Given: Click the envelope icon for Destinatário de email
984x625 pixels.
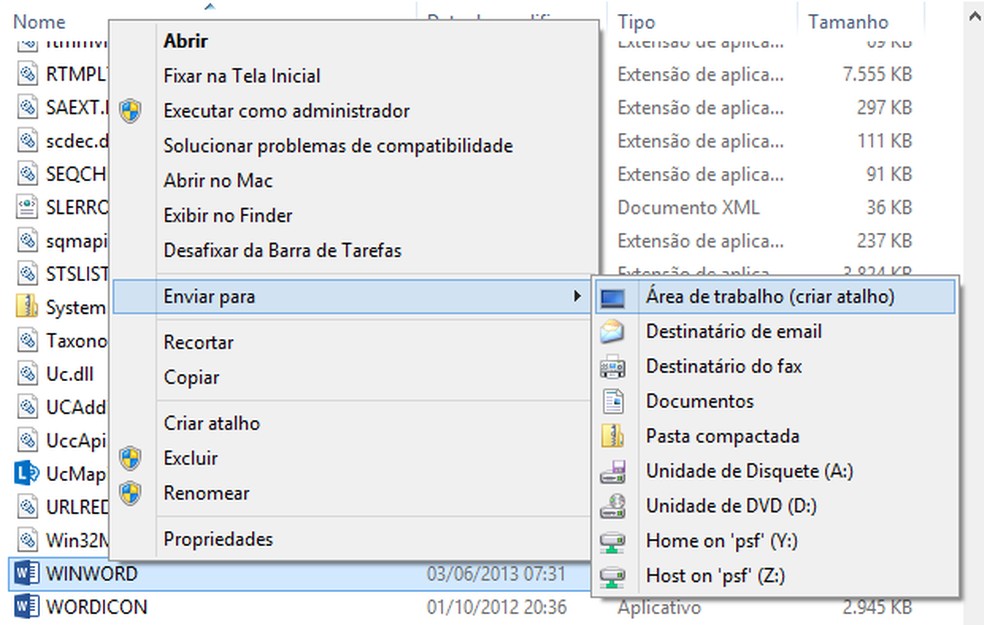Looking at the screenshot, I should tap(612, 331).
